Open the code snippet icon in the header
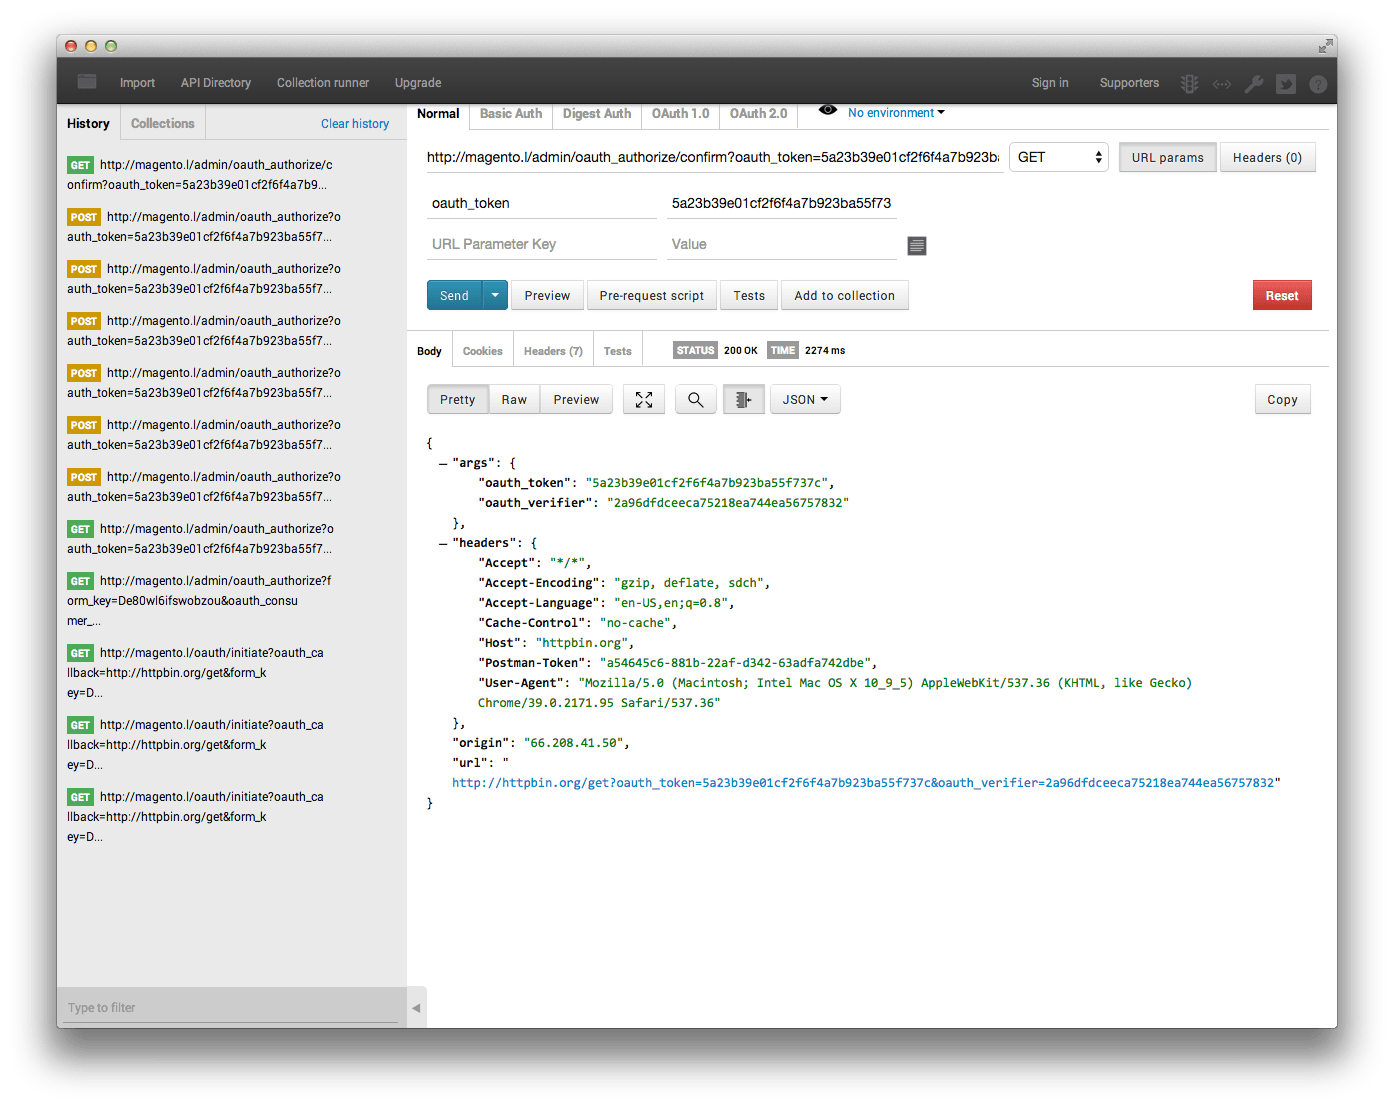The image size is (1394, 1107). pyautogui.click(x=1221, y=84)
